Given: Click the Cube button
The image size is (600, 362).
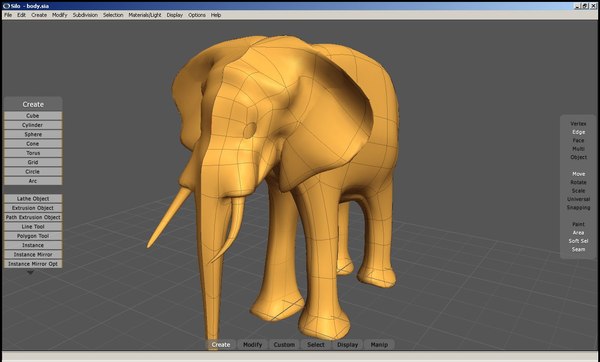Looking at the screenshot, I should (x=33, y=116).
